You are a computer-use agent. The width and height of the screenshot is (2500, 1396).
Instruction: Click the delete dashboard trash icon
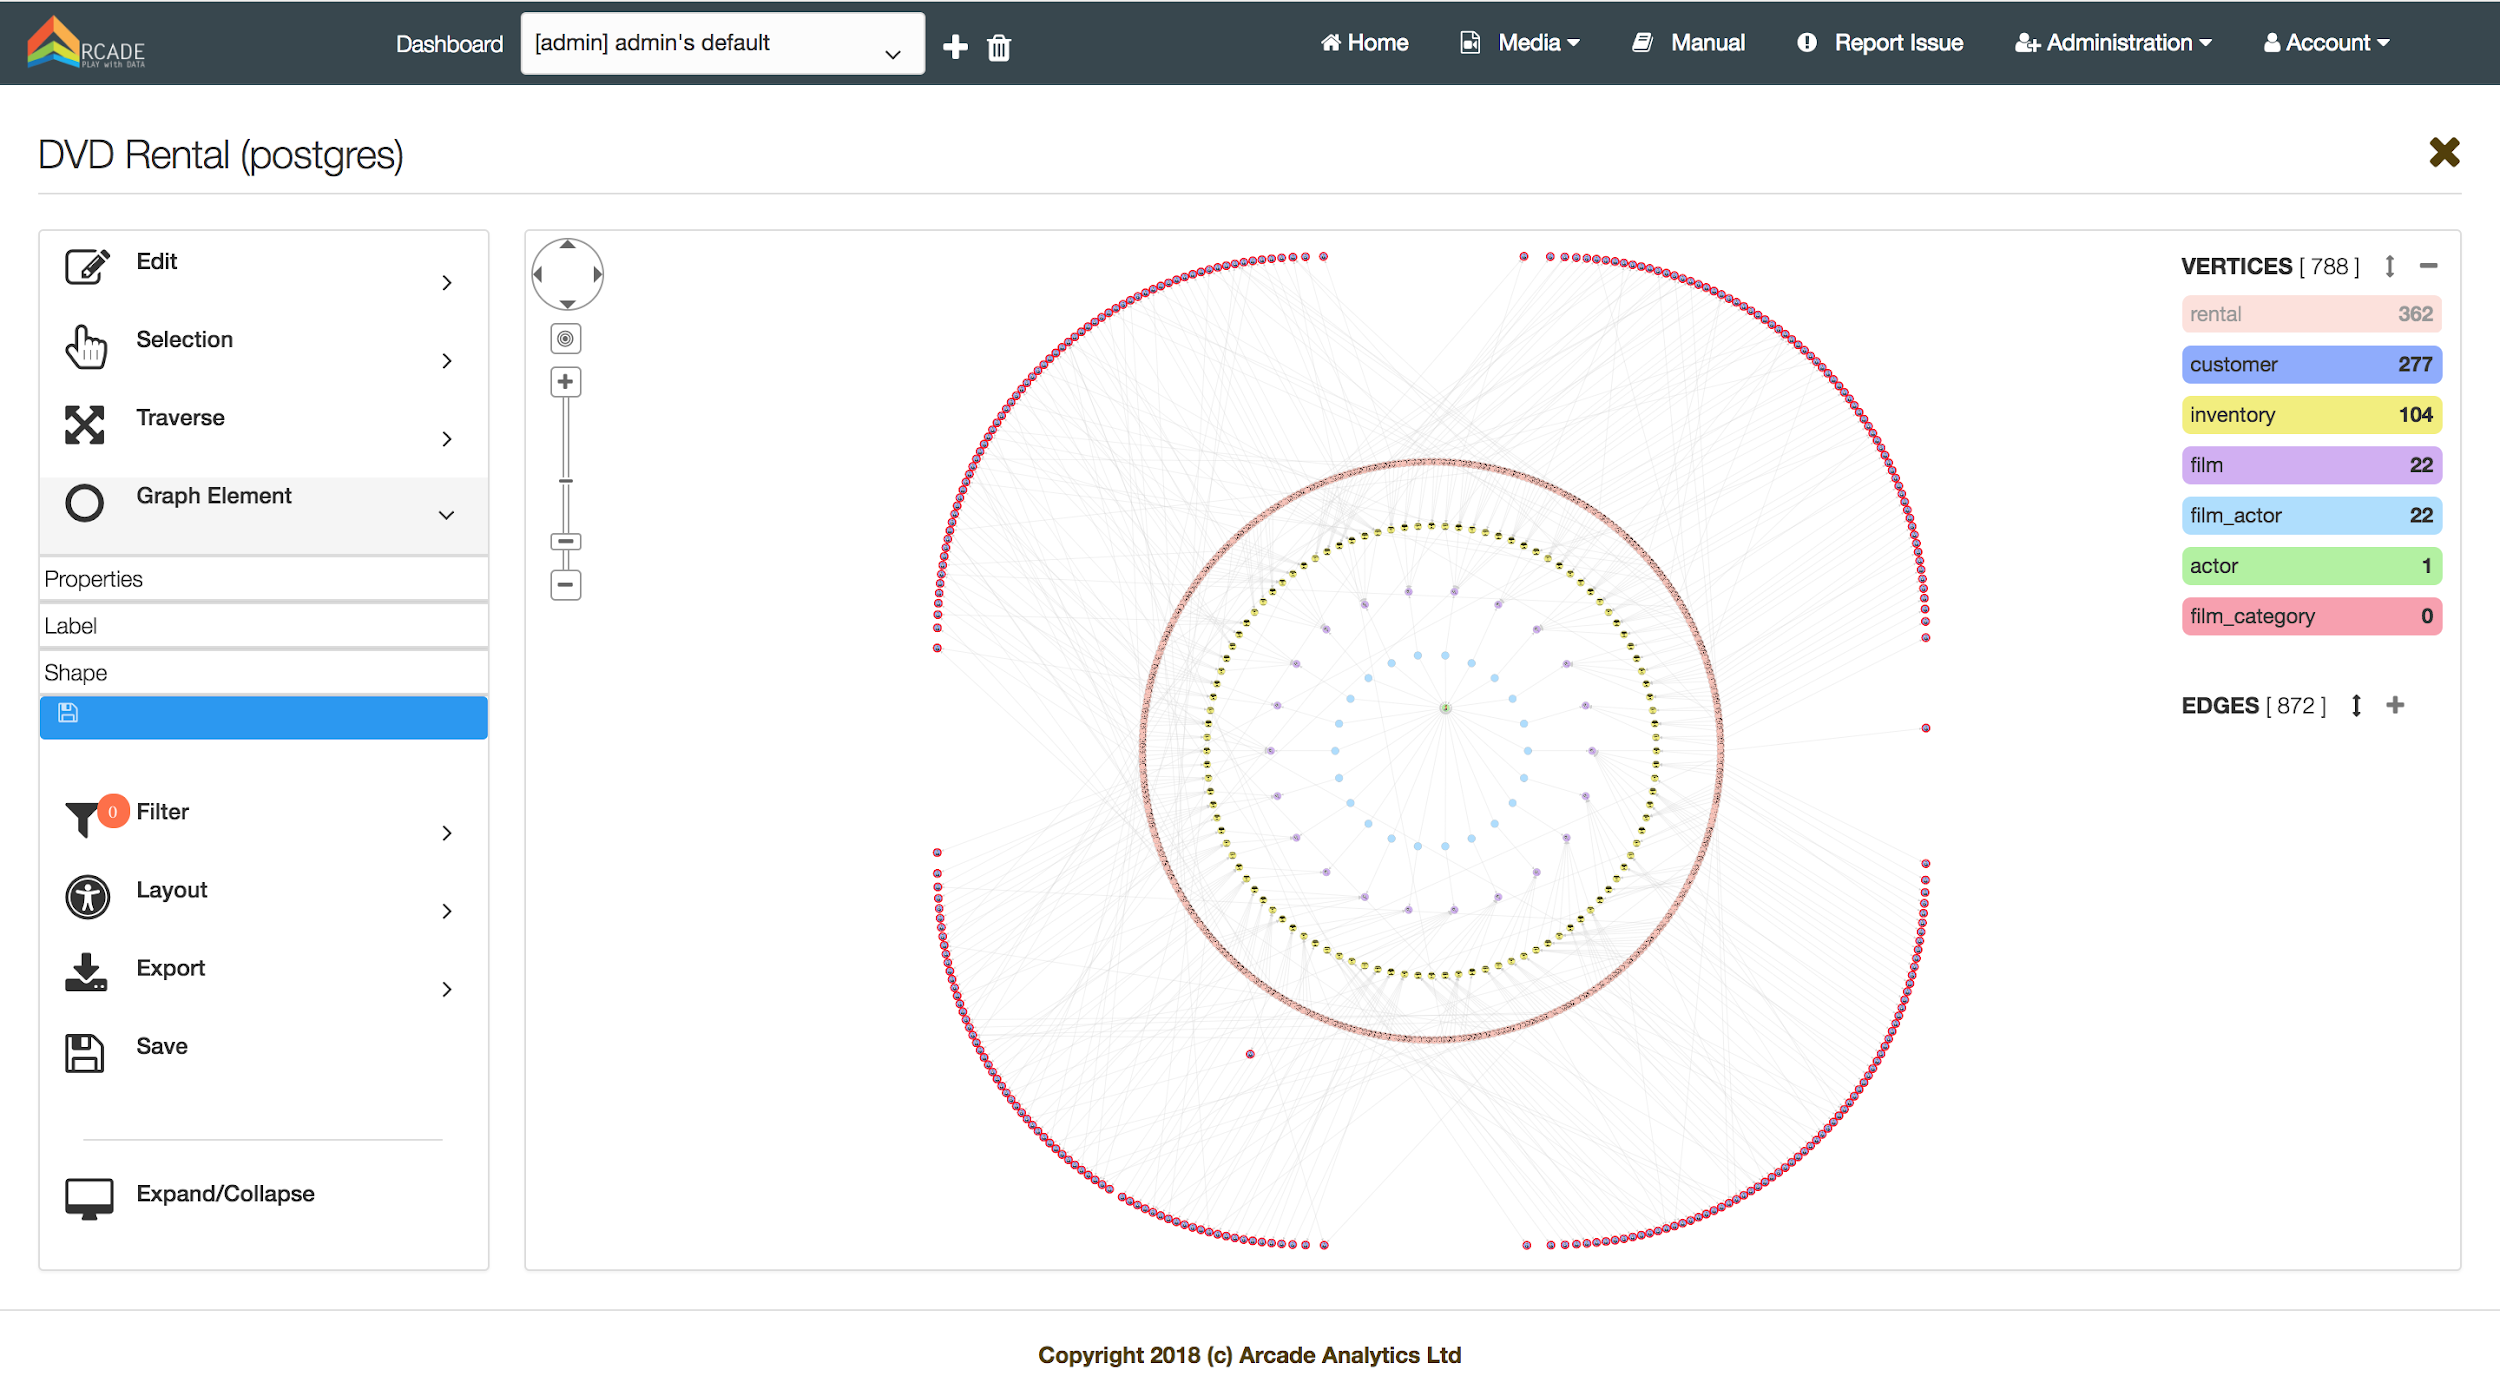pyautogui.click(x=999, y=48)
